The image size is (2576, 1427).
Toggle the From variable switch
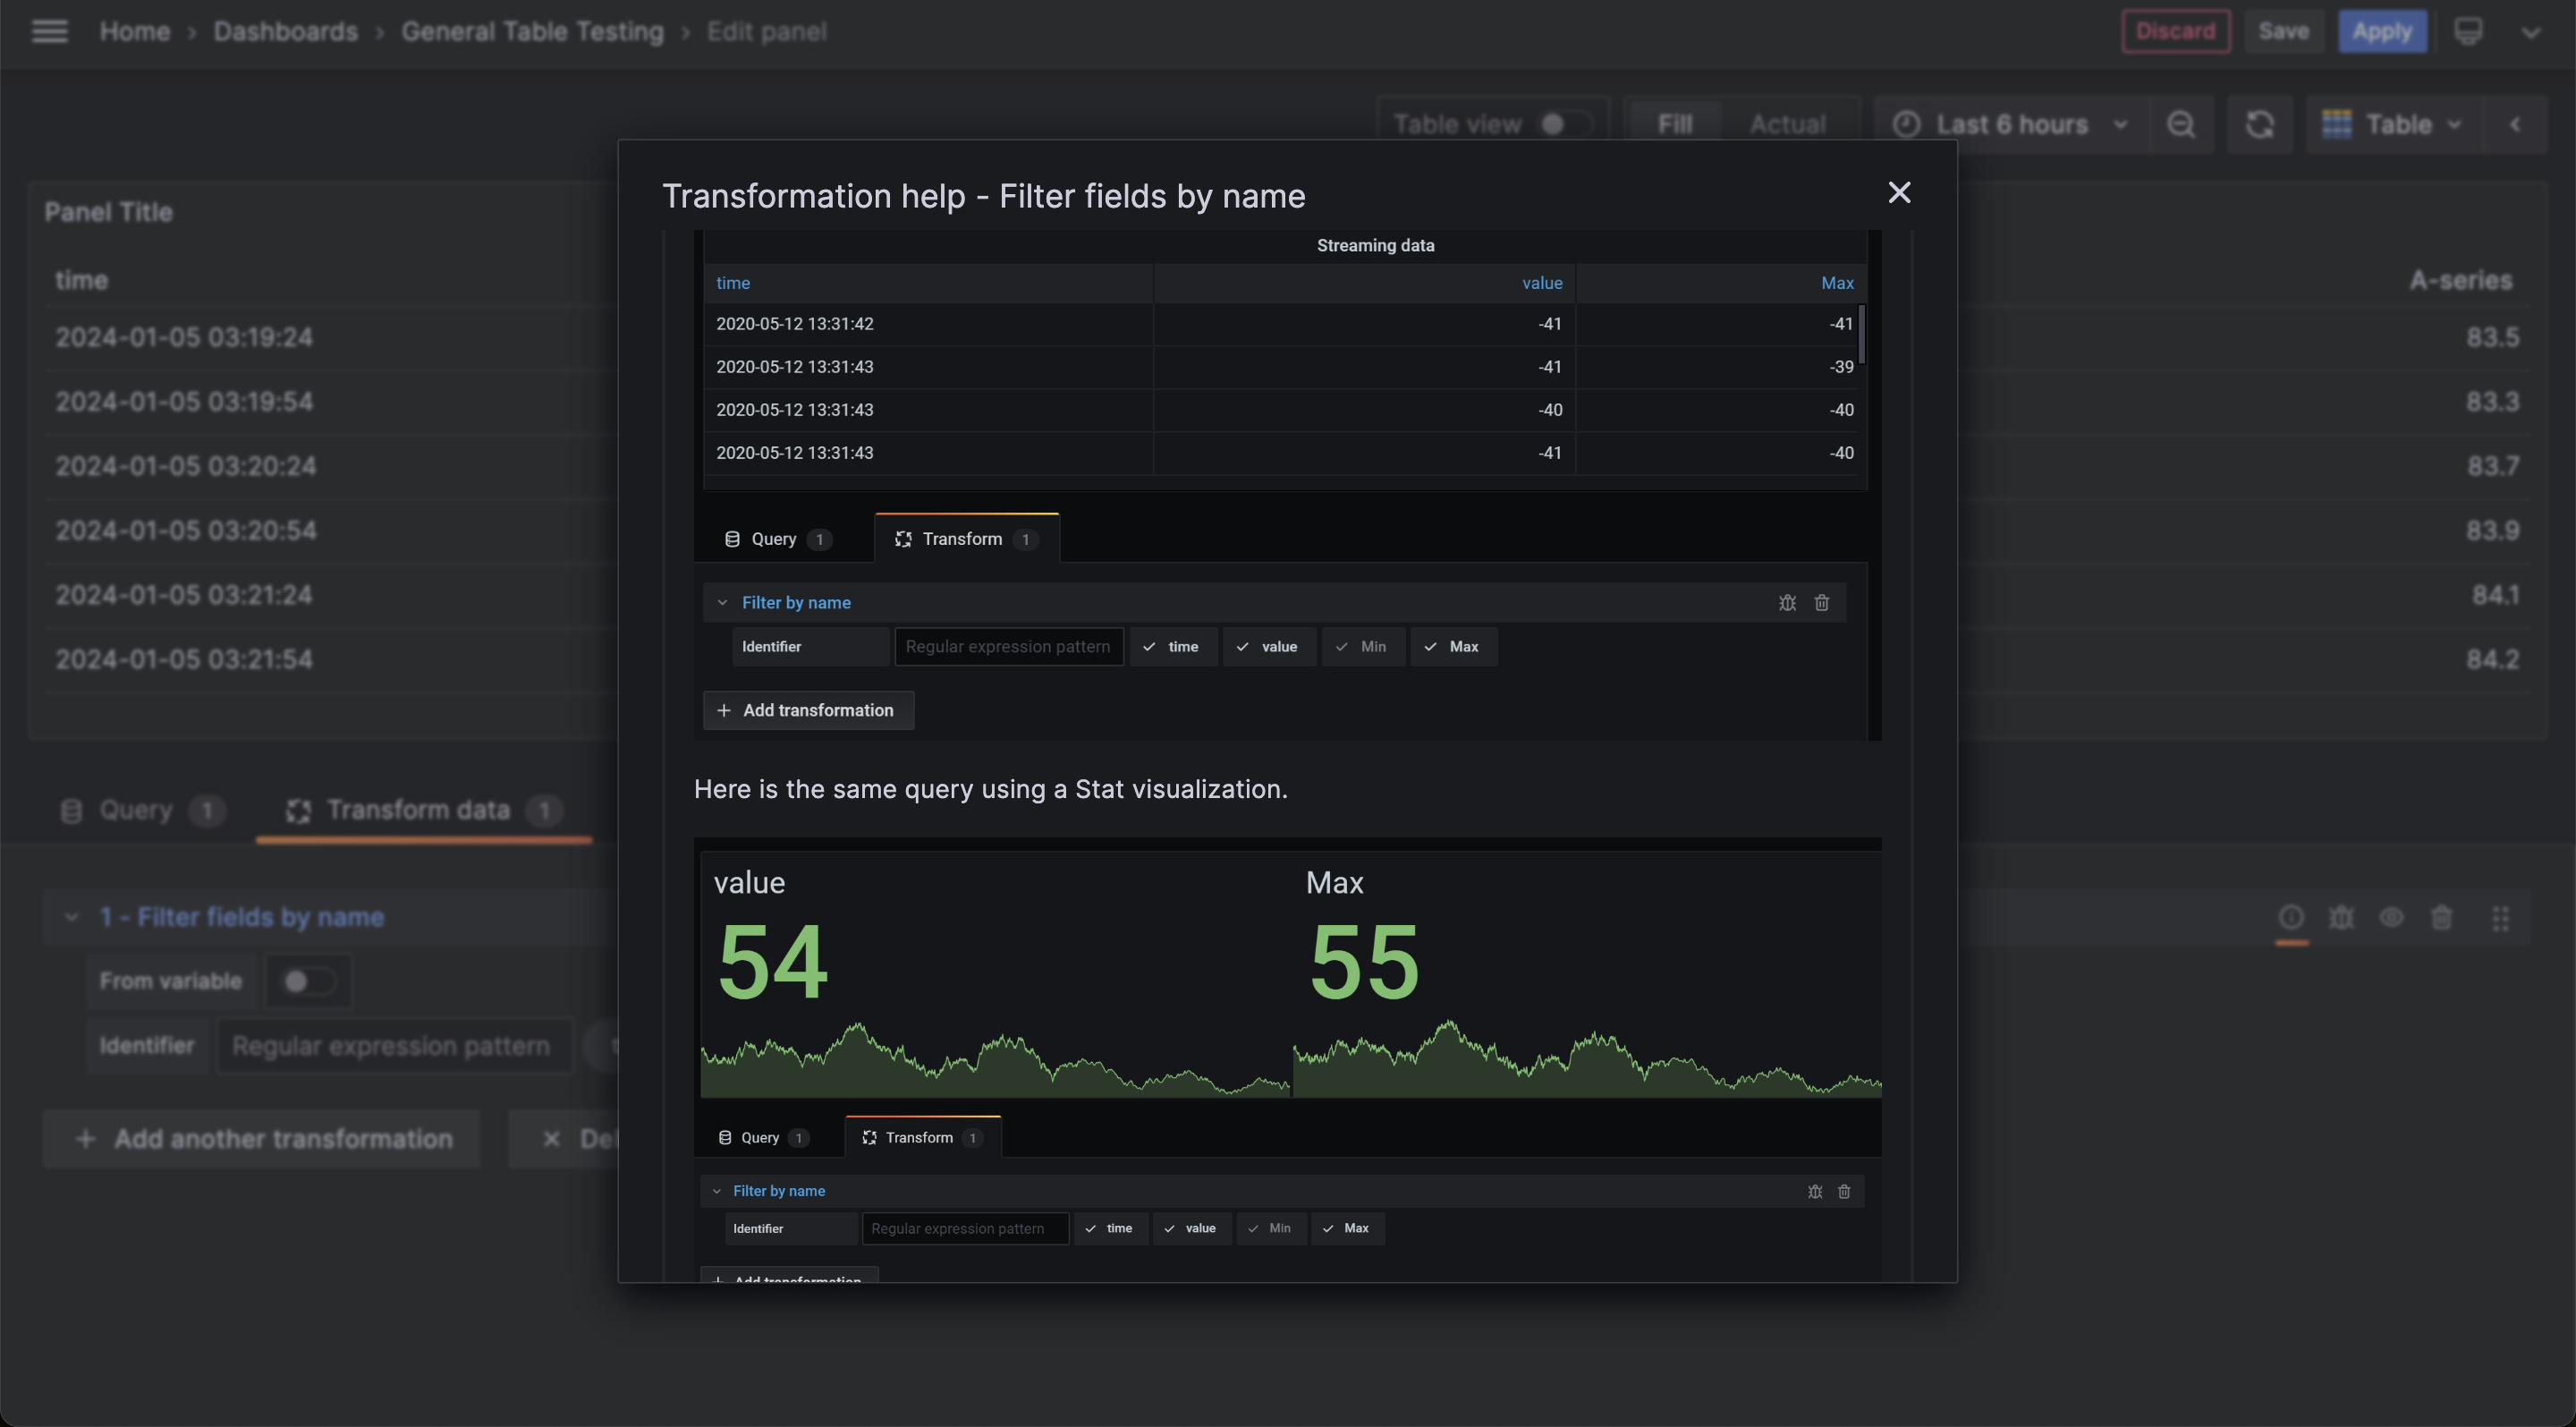click(x=307, y=981)
